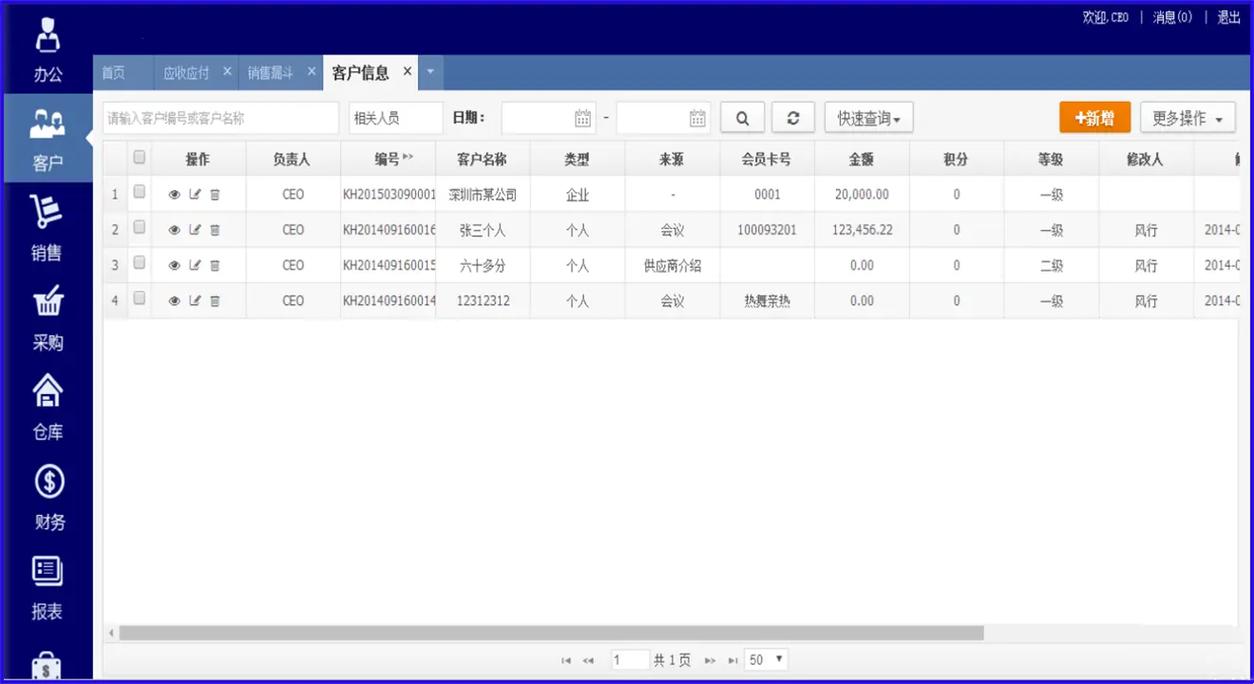This screenshot has height=684, width=1254.
Task: Edit the 张三个人 record with pencil icon
Action: point(195,229)
